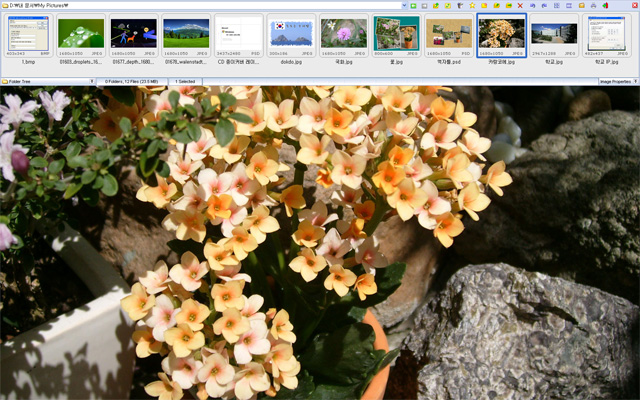Print image using printer icon
Screen dimensions: 640x400
[593, 6]
